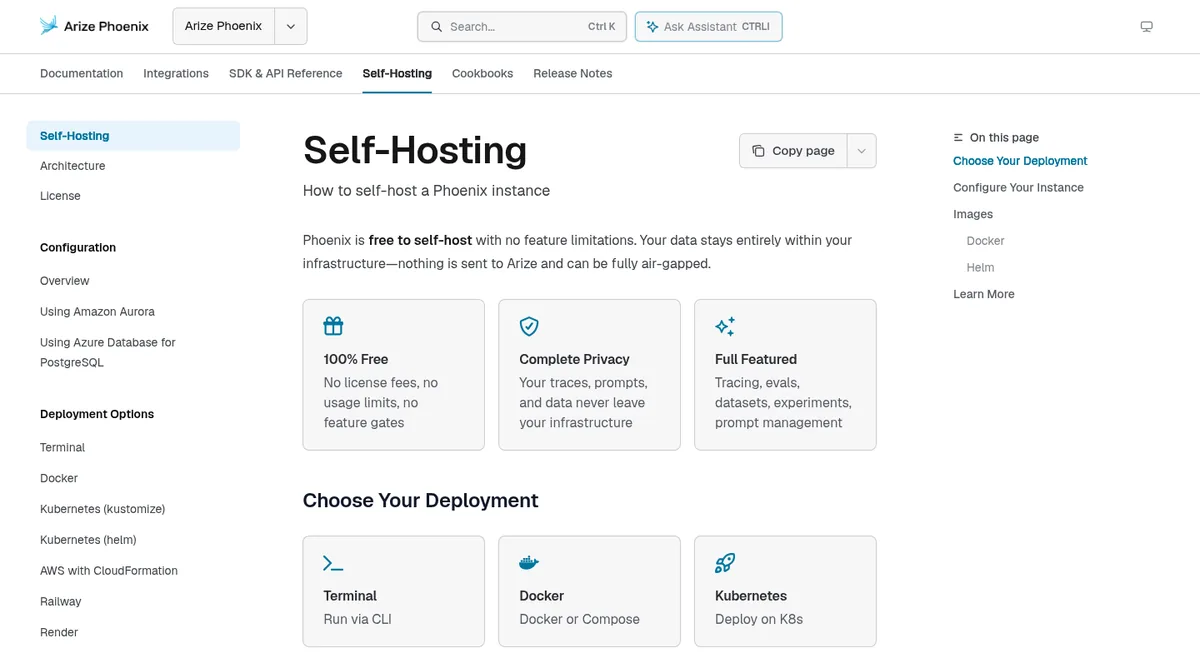Viewport: 1200px width, 658px height.
Task: Open Using Amazon Aurora sidebar page
Action: [x=97, y=312]
